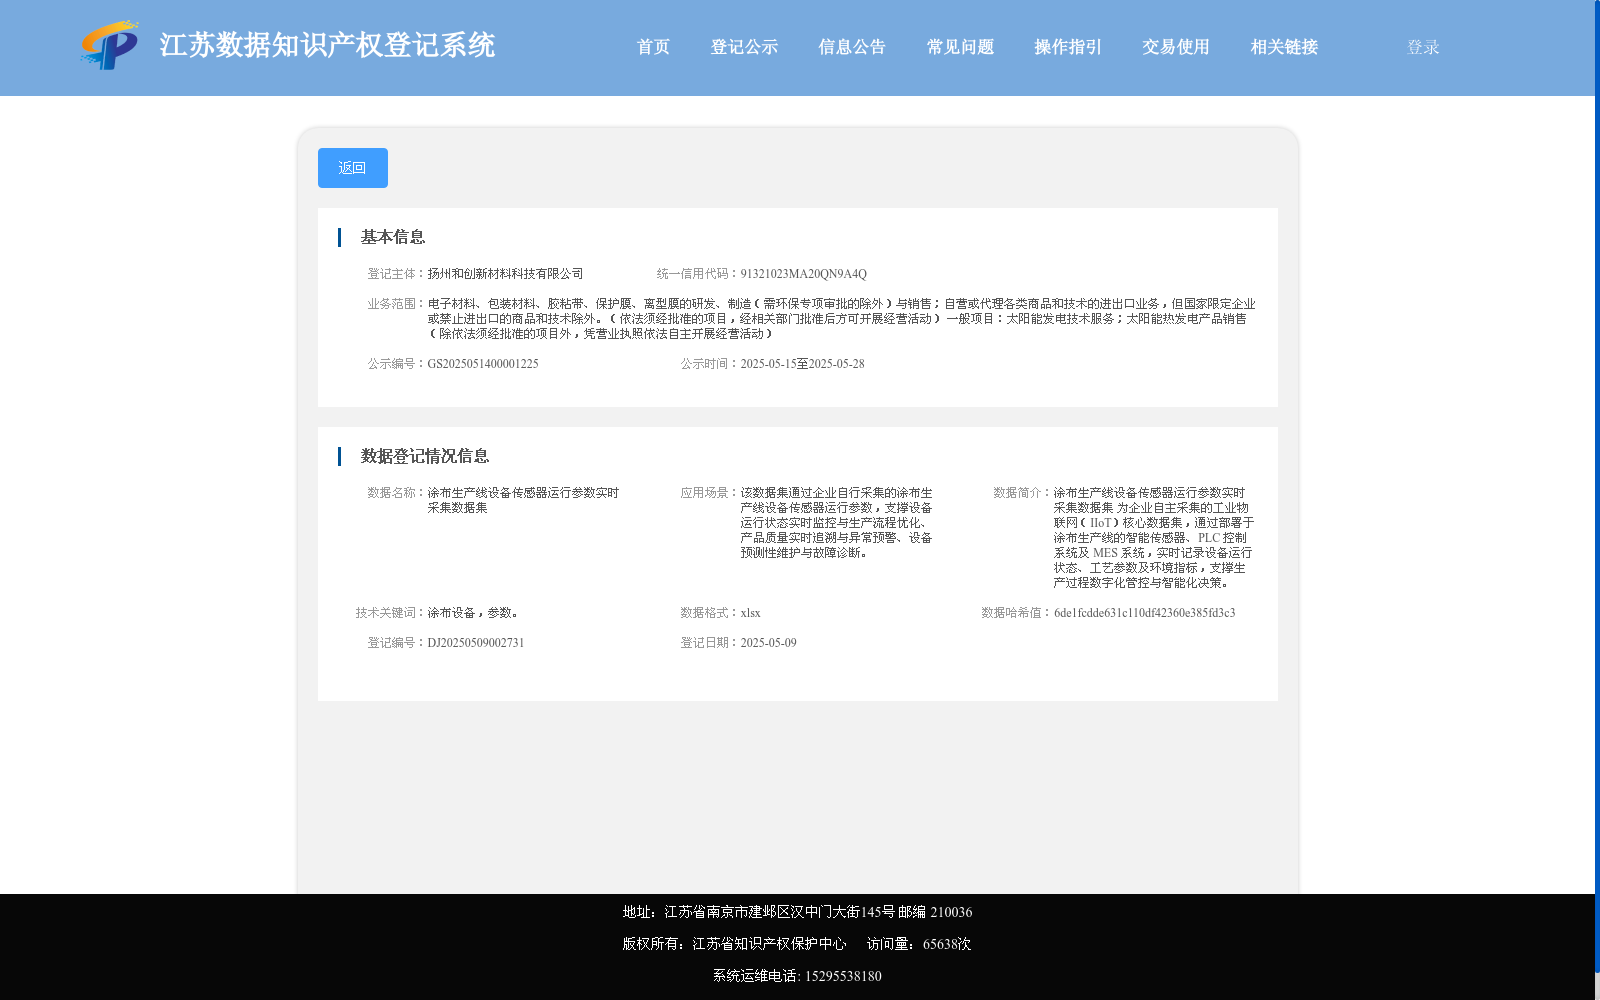The image size is (1600, 1000).
Task: Open the 相关链接 menu item
Action: tap(1284, 47)
